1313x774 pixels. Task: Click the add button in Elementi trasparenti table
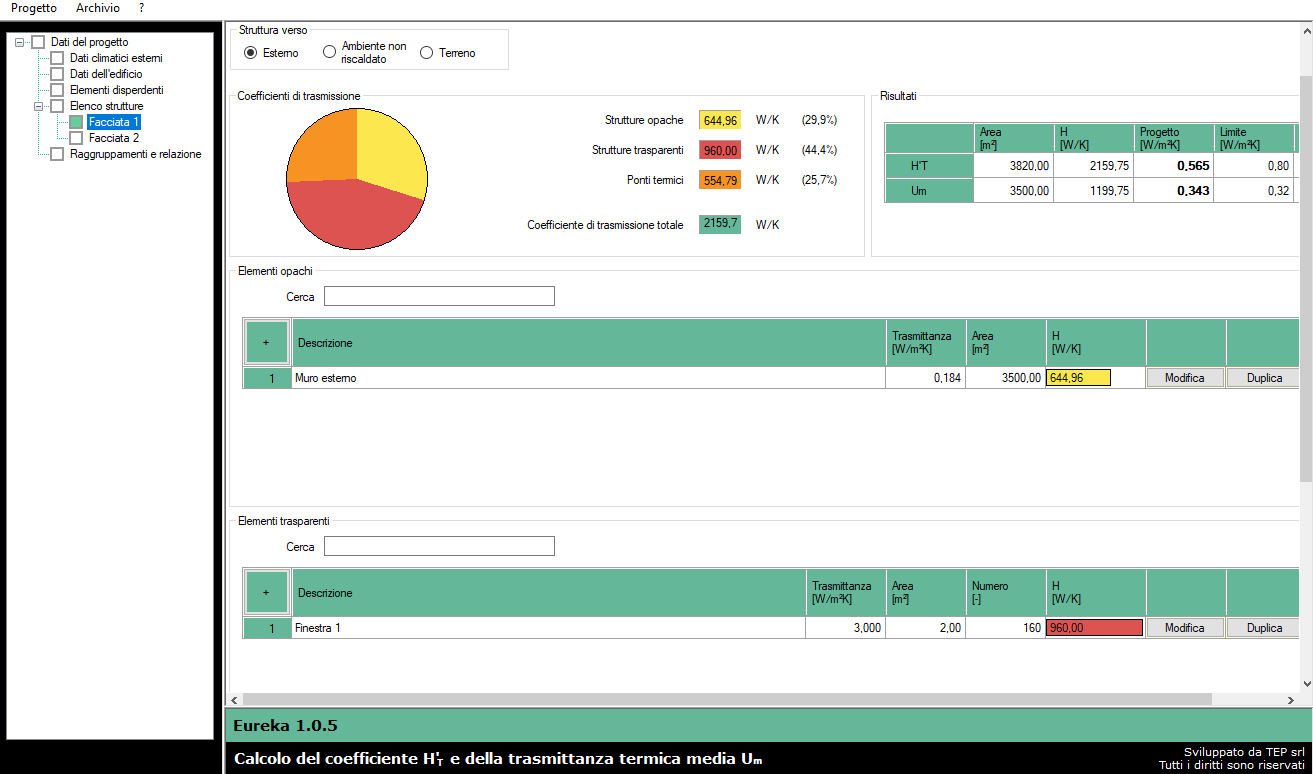point(266,592)
